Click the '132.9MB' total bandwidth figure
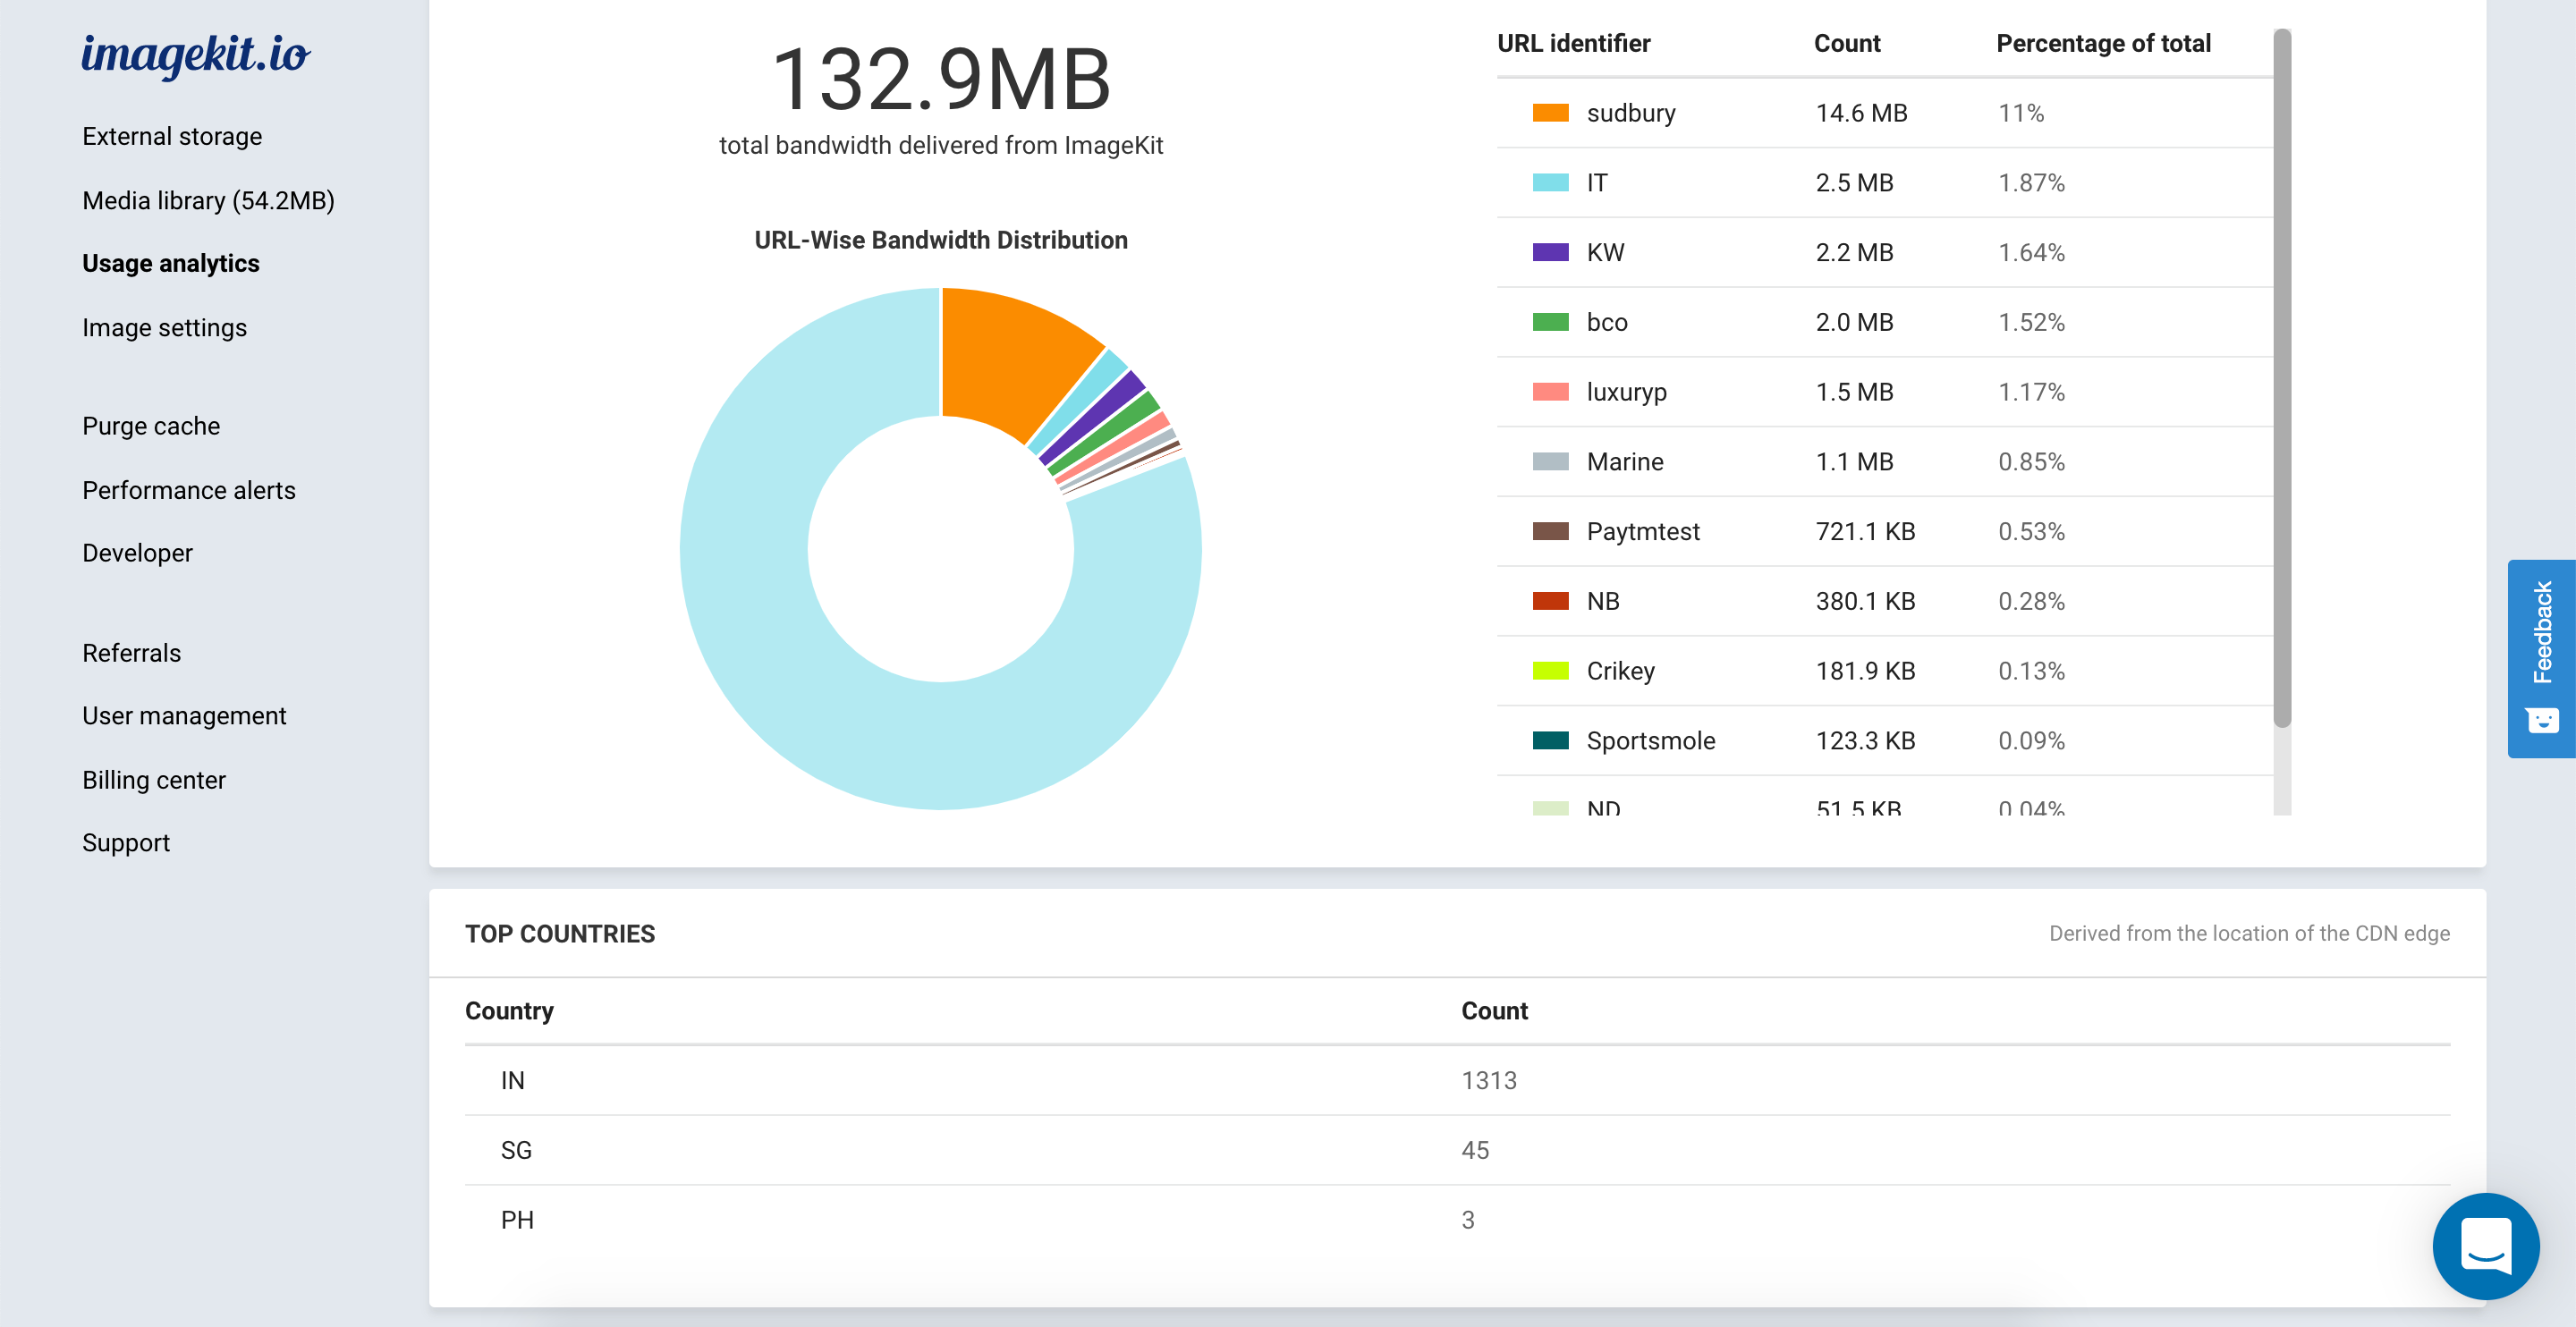Screen dimensions: 2576x1327 point(941,79)
